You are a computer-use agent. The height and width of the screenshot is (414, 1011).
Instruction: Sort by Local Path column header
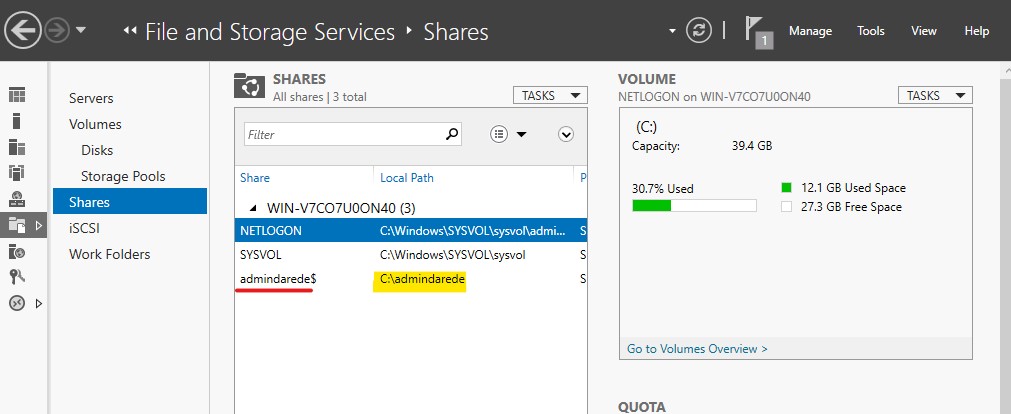click(407, 178)
